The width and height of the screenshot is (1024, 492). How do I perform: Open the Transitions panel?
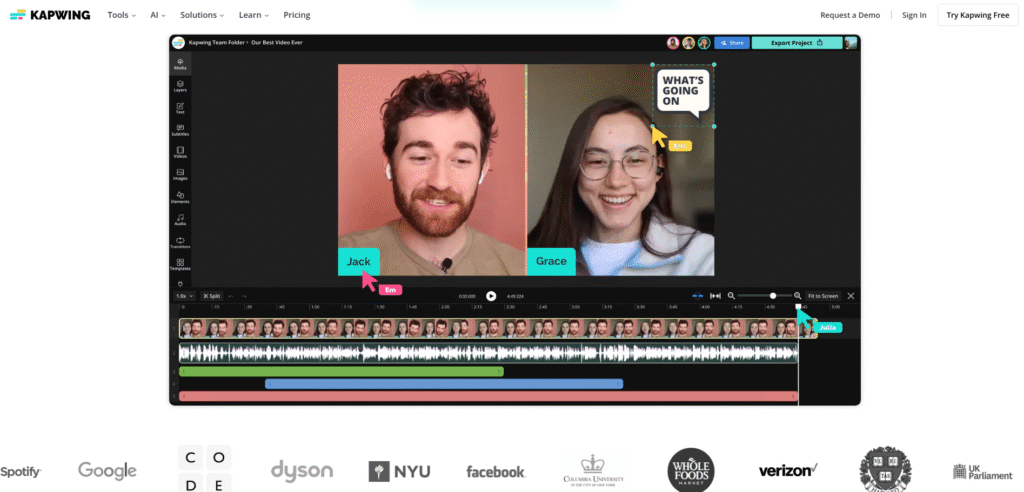click(180, 242)
